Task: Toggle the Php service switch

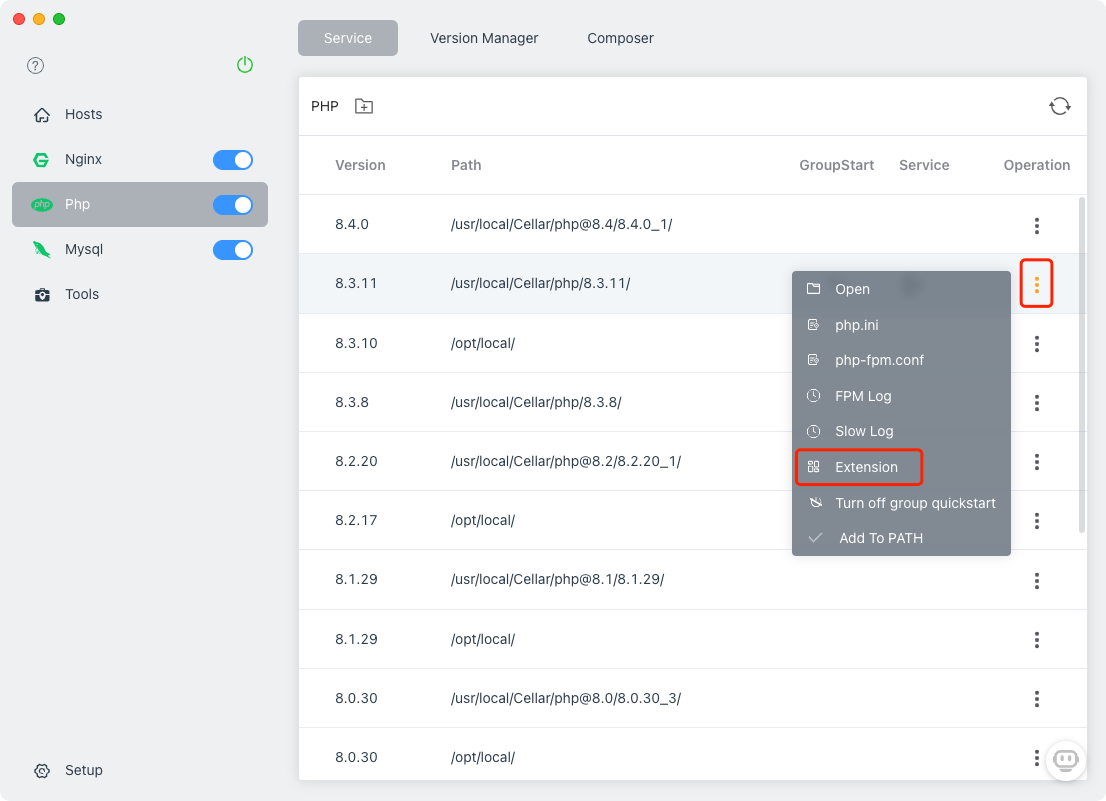Action: pyautogui.click(x=233, y=205)
